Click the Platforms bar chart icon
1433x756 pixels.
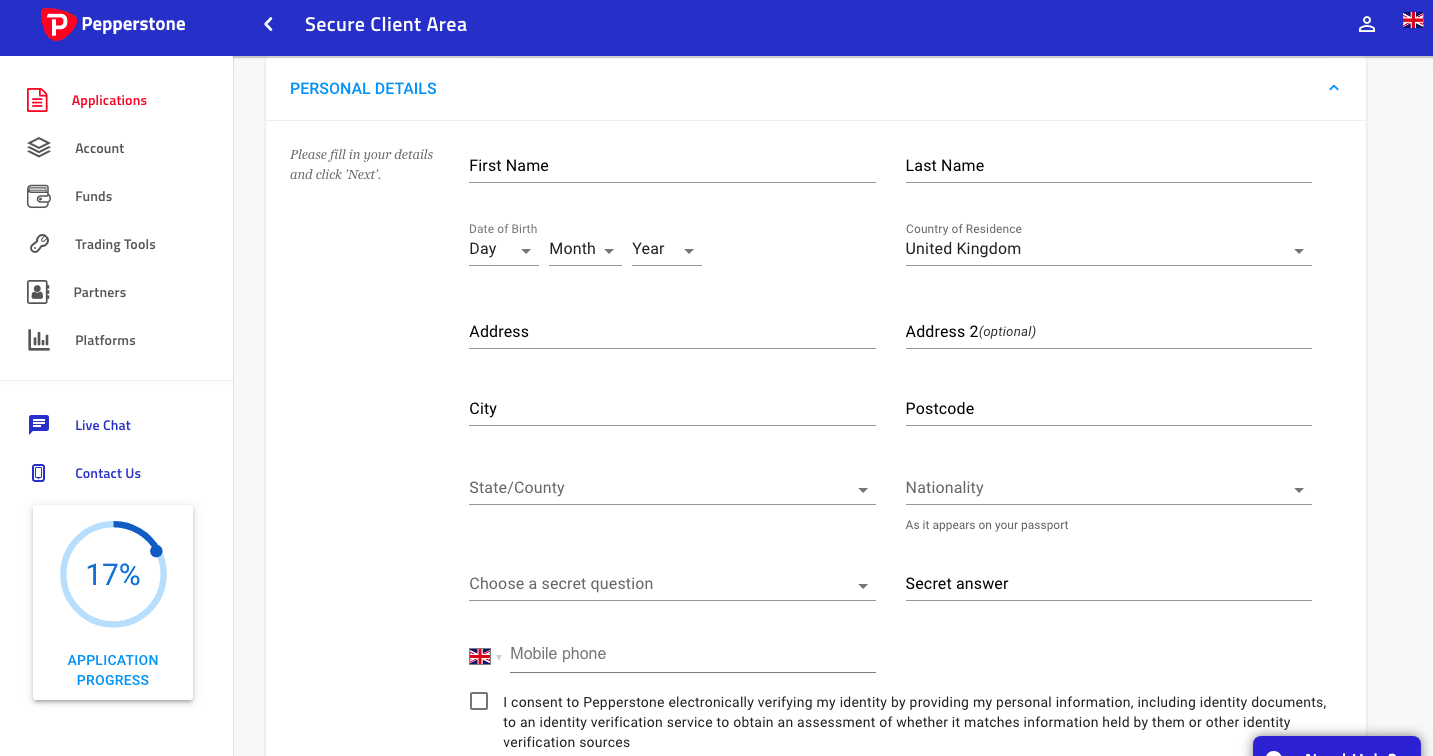click(x=38, y=340)
